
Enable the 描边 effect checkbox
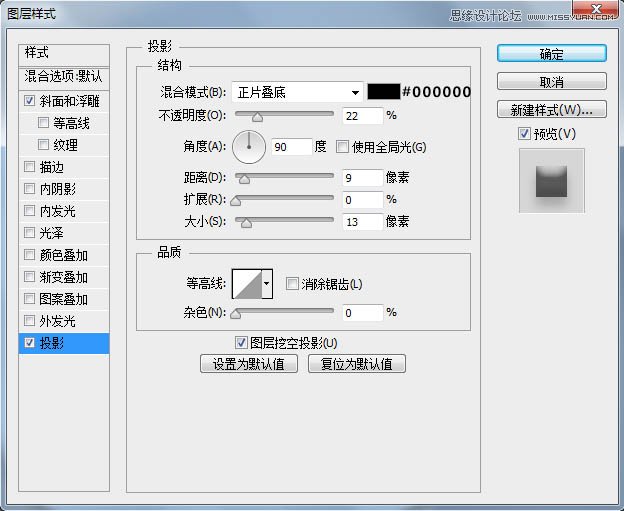29,166
